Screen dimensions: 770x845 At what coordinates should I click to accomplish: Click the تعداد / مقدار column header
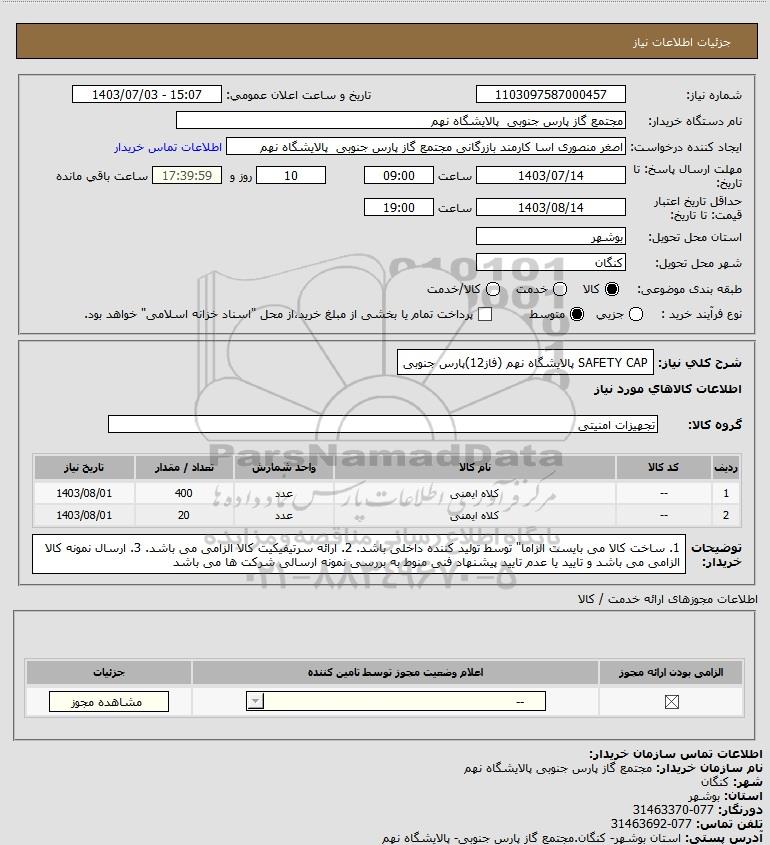point(184,467)
